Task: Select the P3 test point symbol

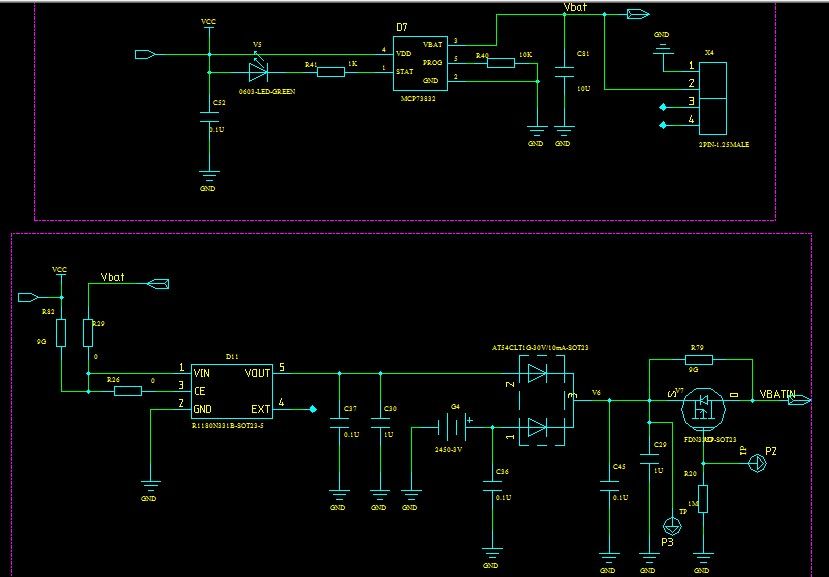Action: click(671, 527)
